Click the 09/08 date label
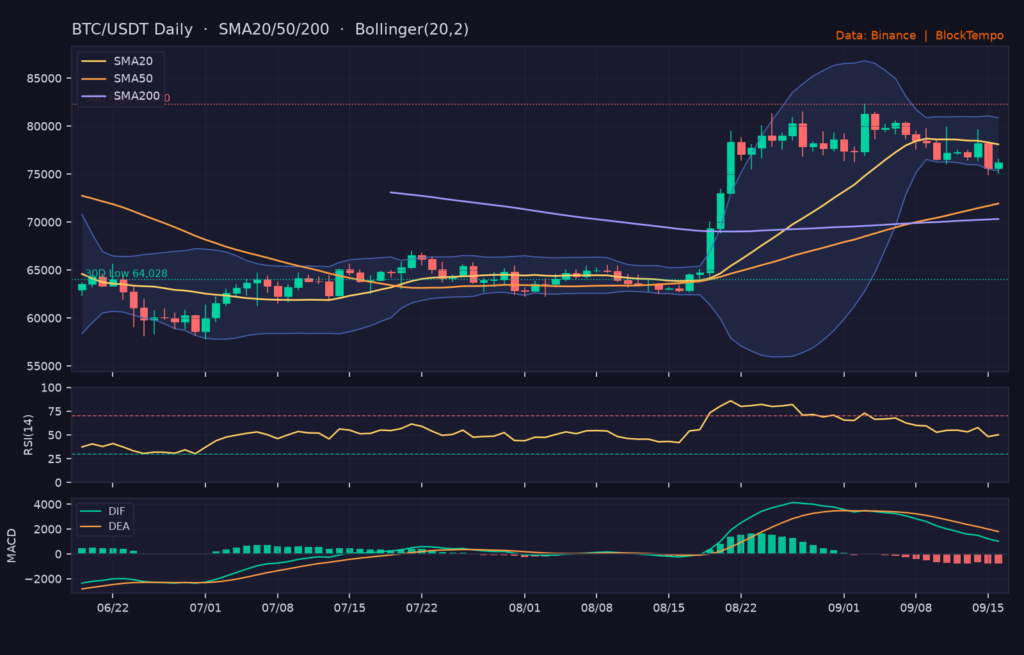This screenshot has width=1024, height=655. [x=916, y=608]
